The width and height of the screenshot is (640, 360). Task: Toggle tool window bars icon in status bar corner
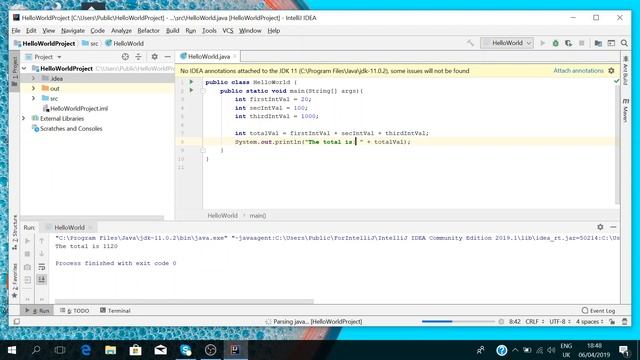coord(16,322)
